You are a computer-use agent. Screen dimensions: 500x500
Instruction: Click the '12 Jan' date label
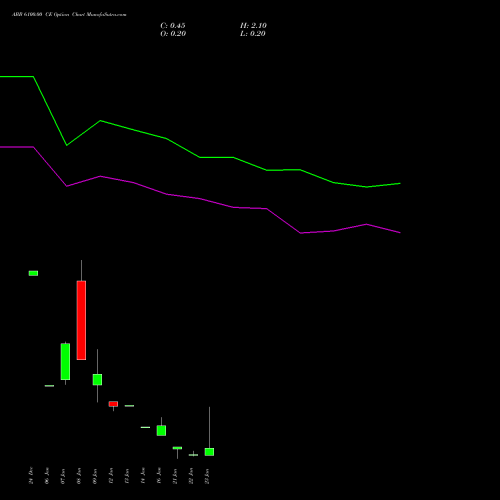[111, 476]
